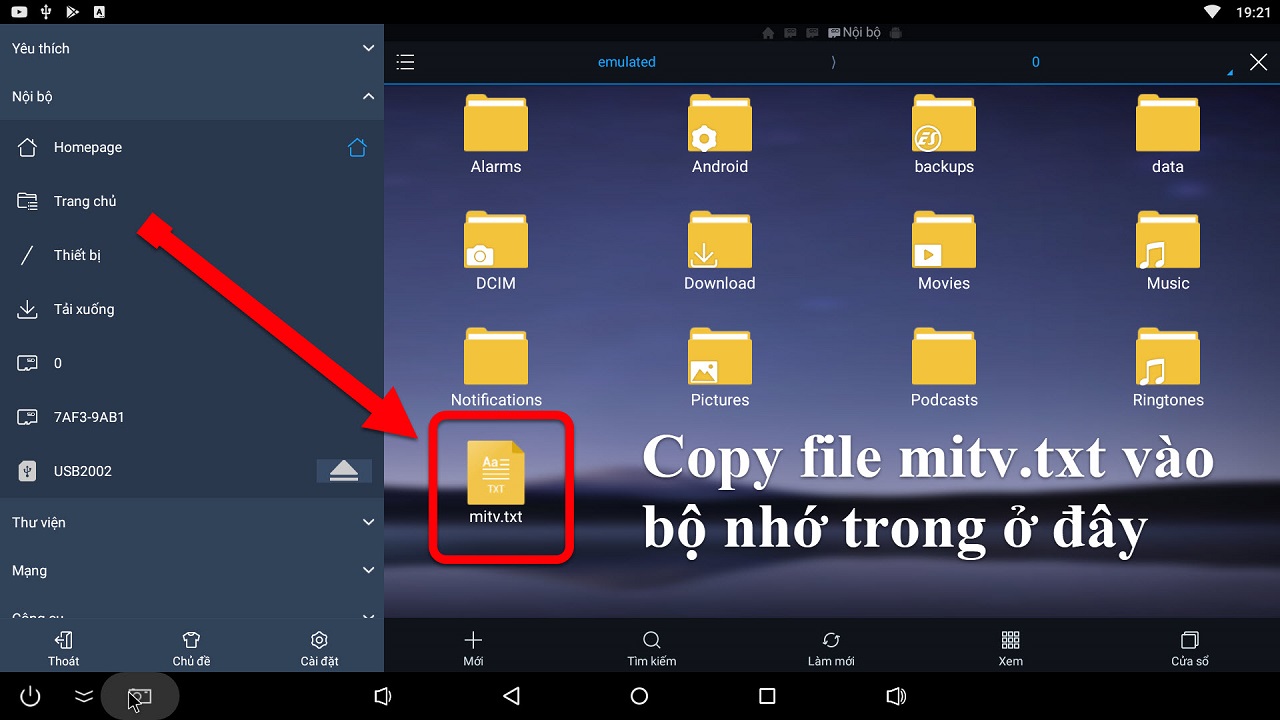Tap Thoát to exit app

tap(63, 647)
